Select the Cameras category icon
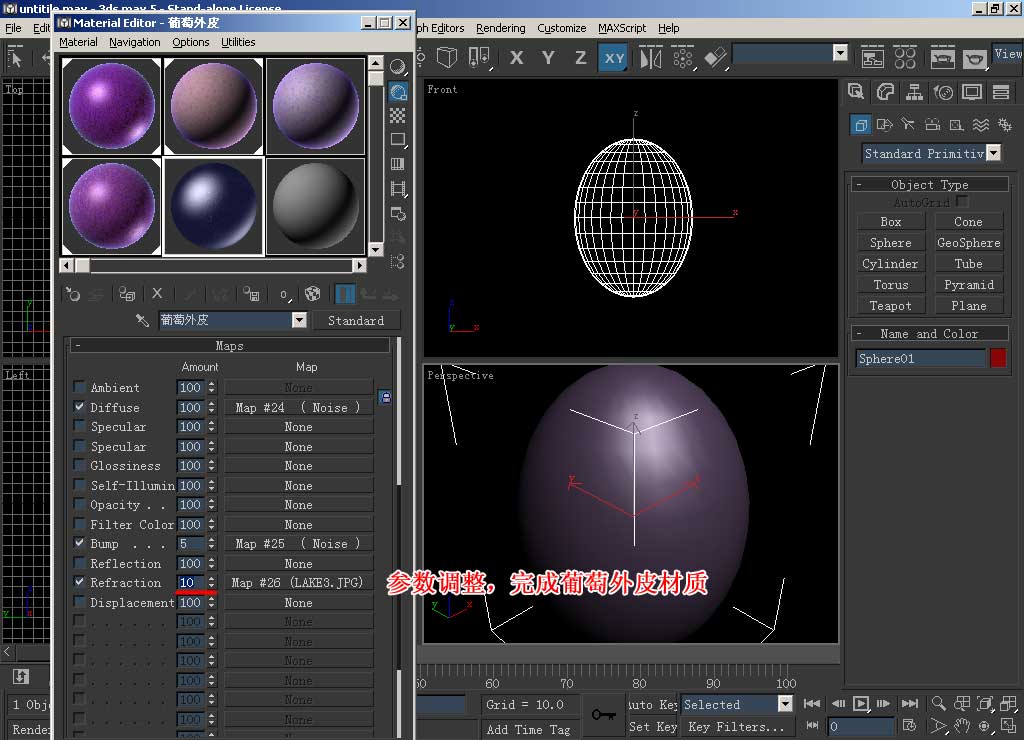 933,125
